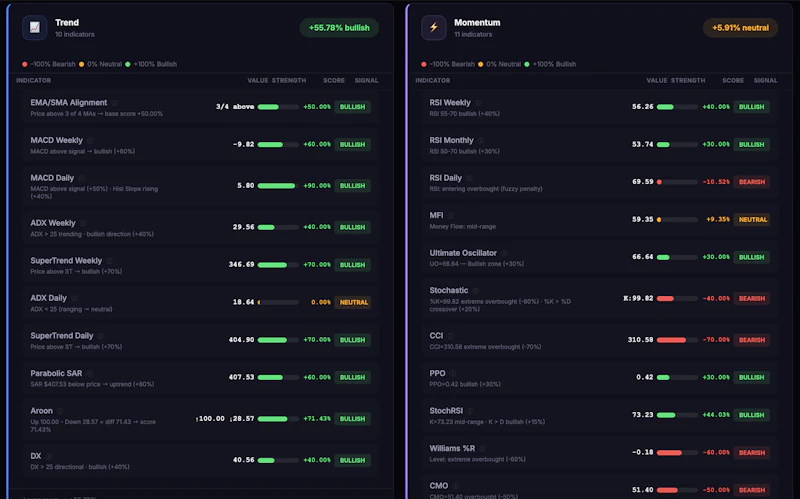The image size is (800, 499).
Task: Click BULLISH signal badge for MACD Daily
Action: click(353, 186)
